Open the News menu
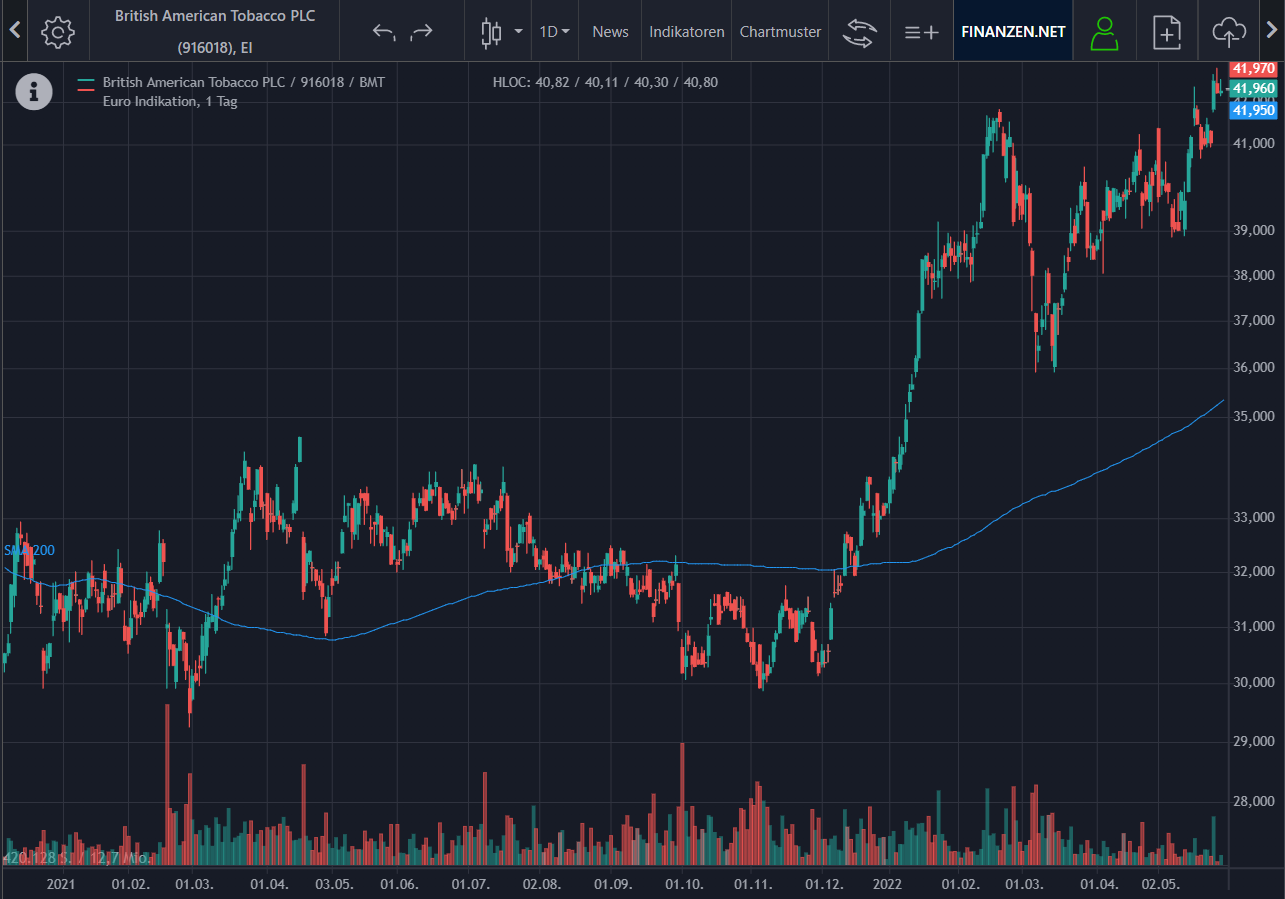The image size is (1285, 899). (x=610, y=32)
